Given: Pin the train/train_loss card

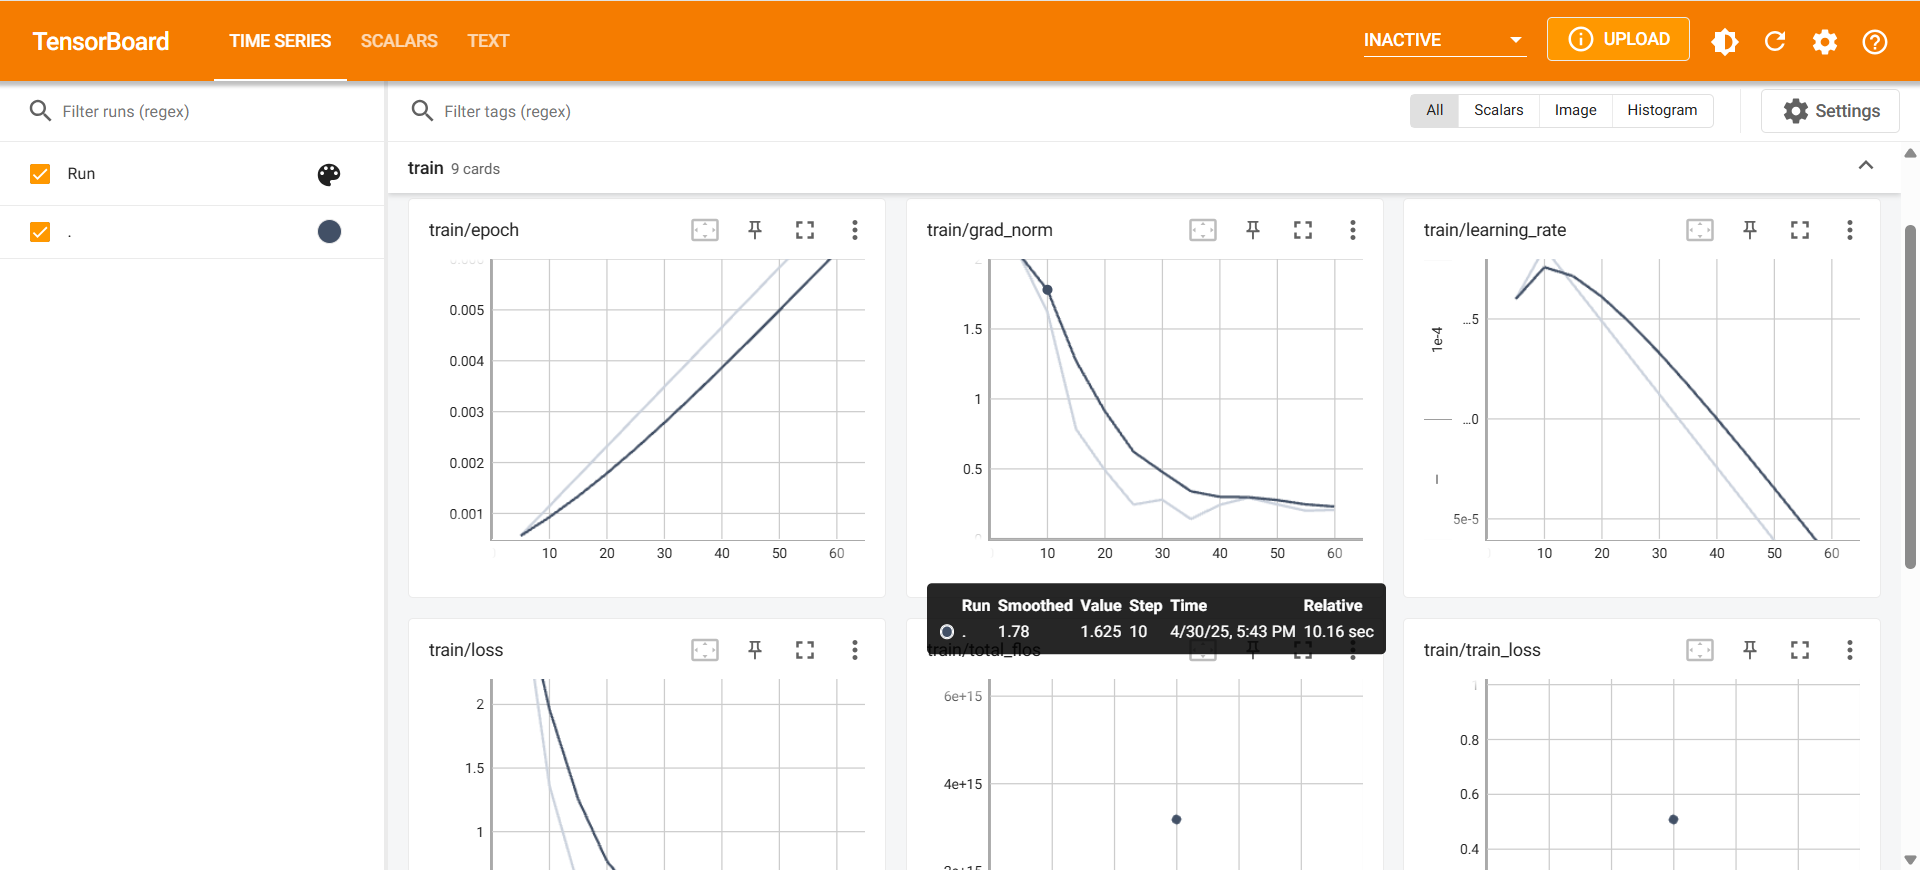Looking at the screenshot, I should 1750,650.
